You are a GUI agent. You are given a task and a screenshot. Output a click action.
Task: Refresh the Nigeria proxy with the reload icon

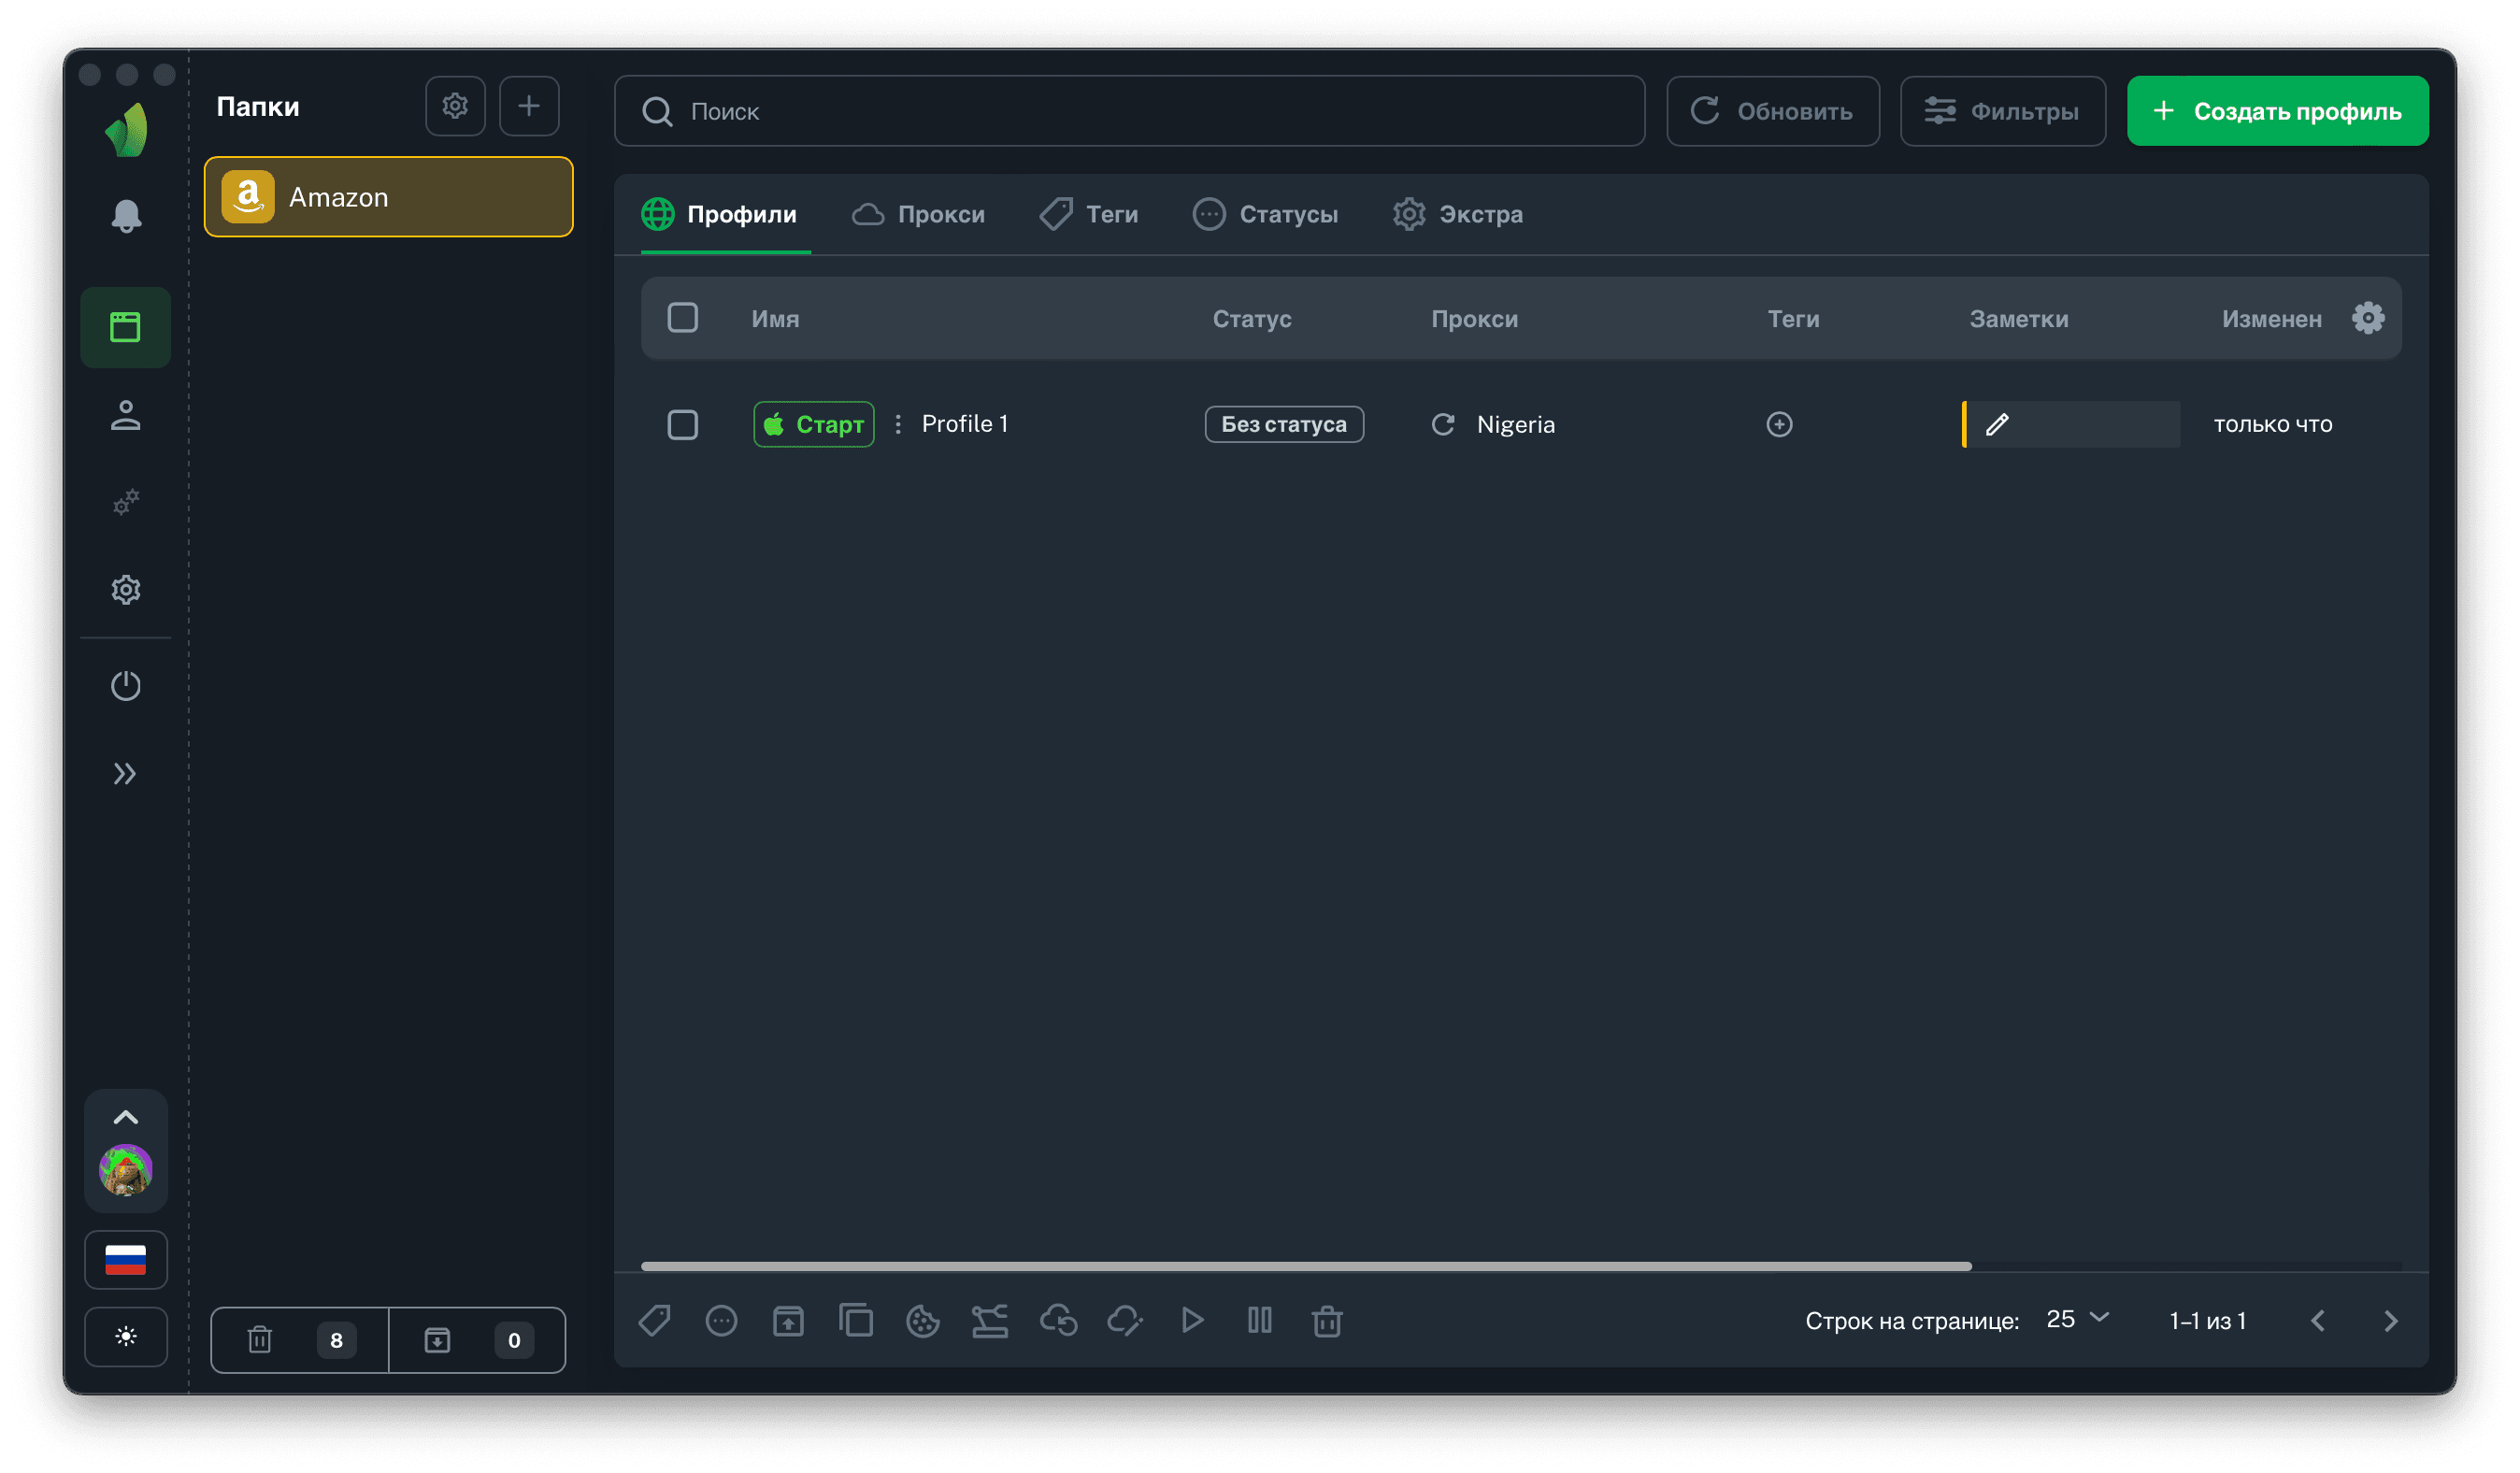[1442, 424]
